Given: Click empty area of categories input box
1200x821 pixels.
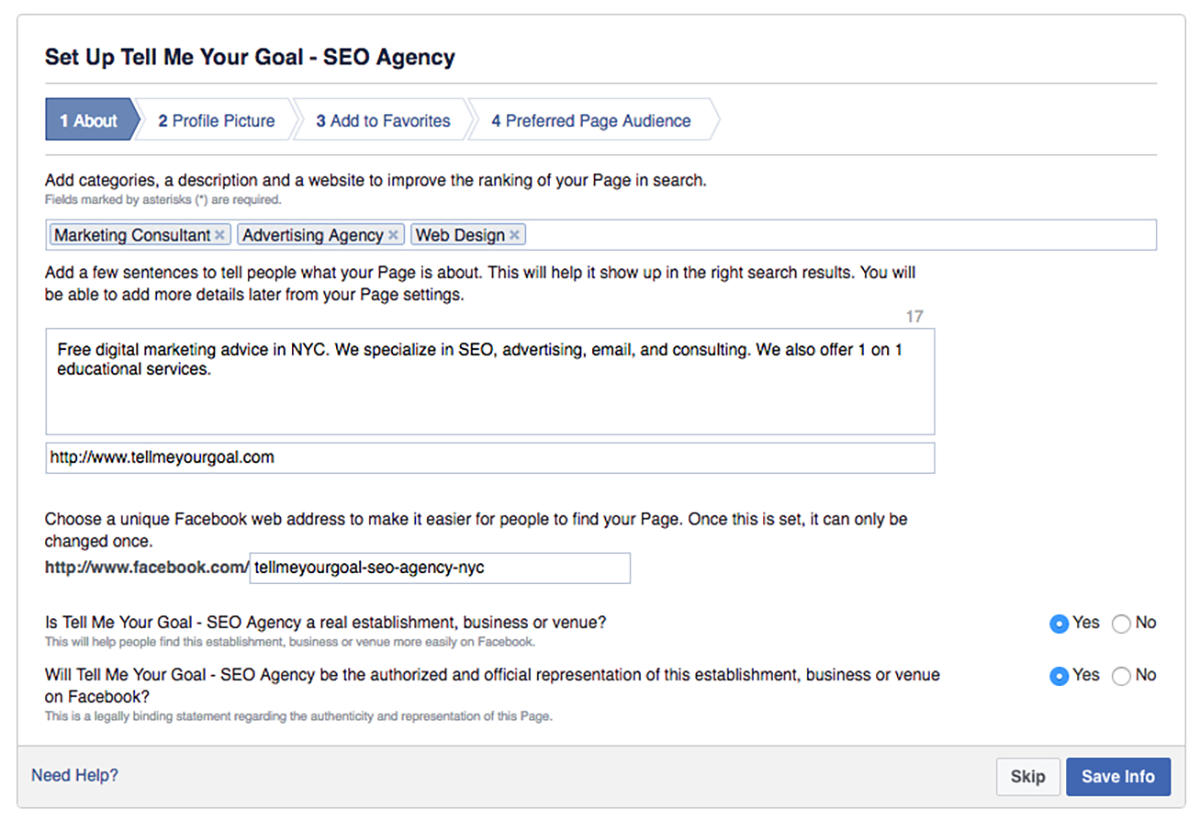Looking at the screenshot, I should [x=840, y=235].
